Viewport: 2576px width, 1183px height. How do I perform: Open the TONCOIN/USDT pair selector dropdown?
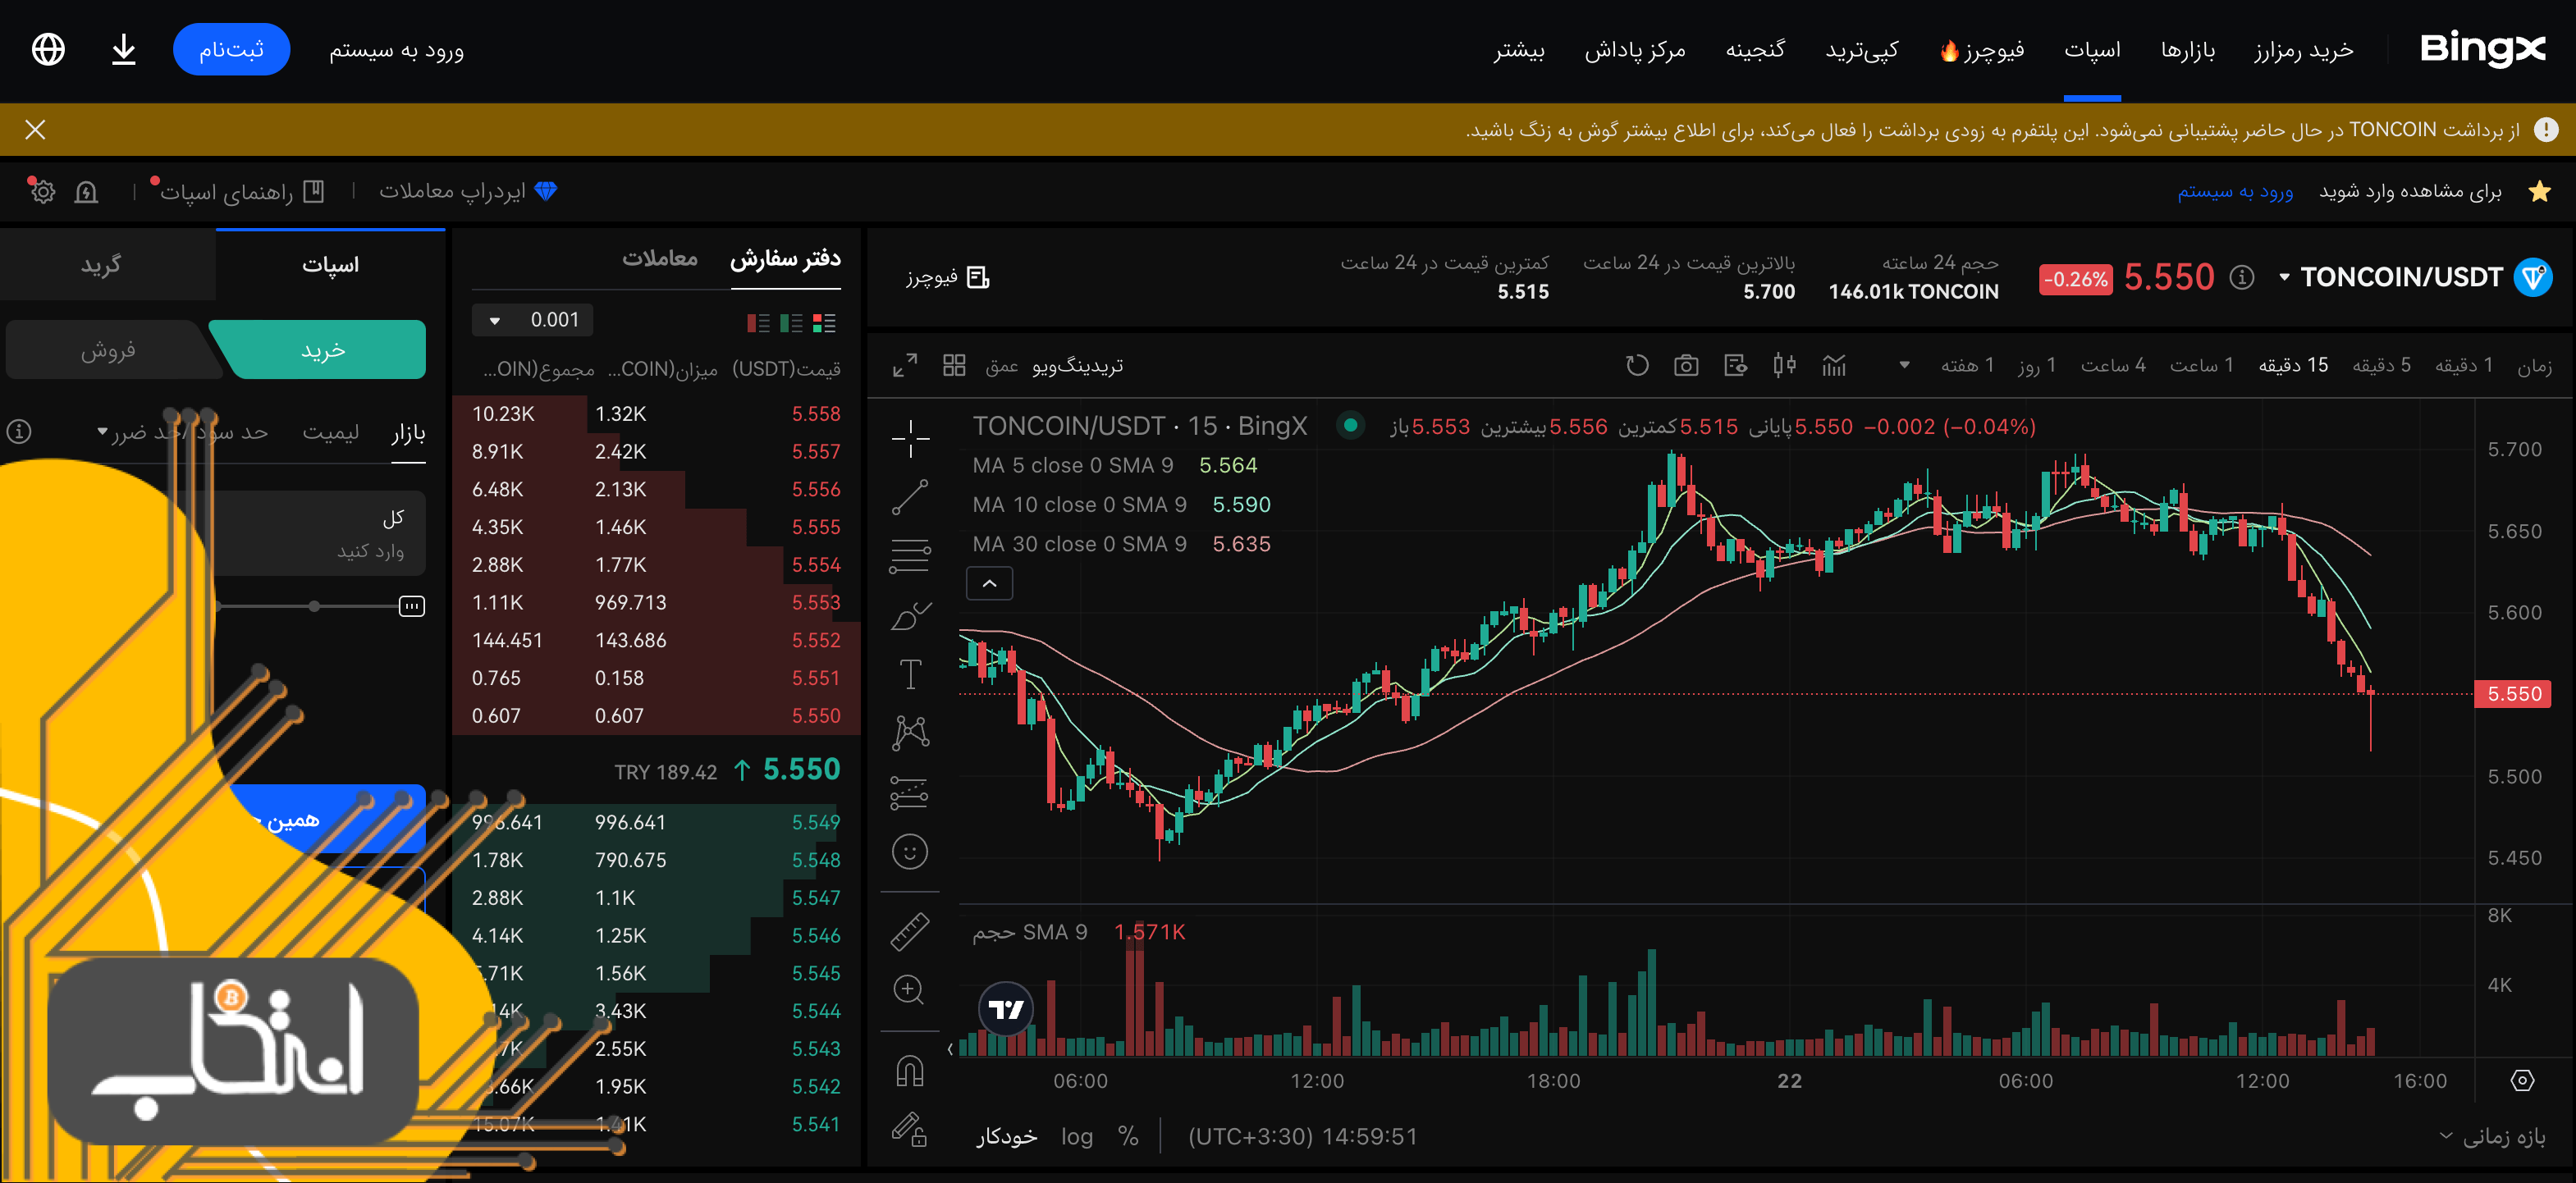tap(2284, 277)
